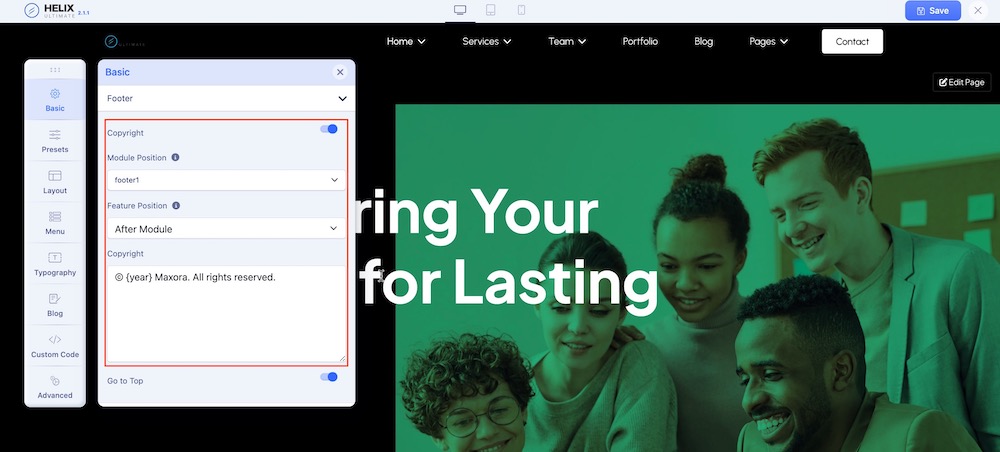Switch to desktop preview icon

tap(460, 10)
